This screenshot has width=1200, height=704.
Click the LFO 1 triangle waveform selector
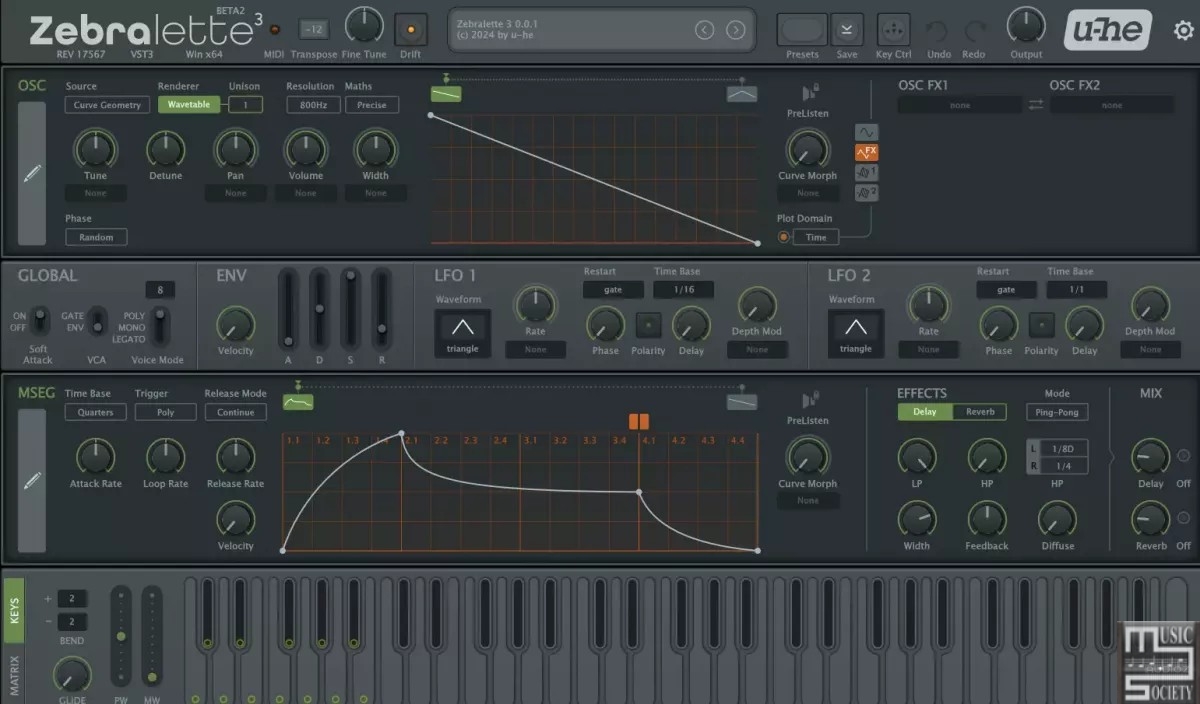click(463, 332)
